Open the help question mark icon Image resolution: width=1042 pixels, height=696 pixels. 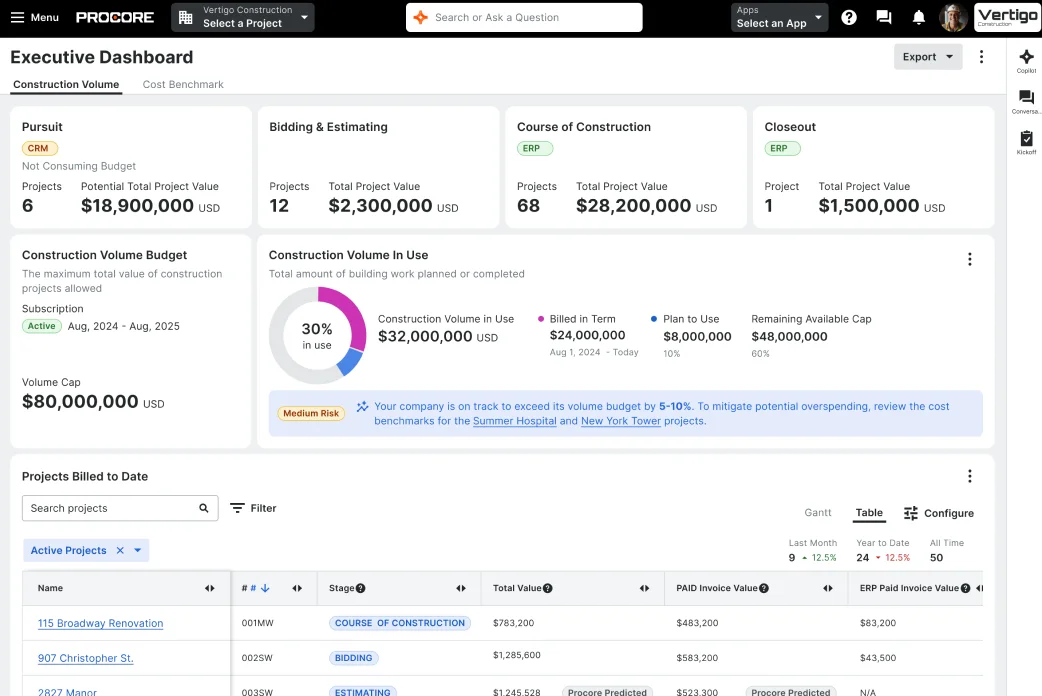[x=849, y=17]
